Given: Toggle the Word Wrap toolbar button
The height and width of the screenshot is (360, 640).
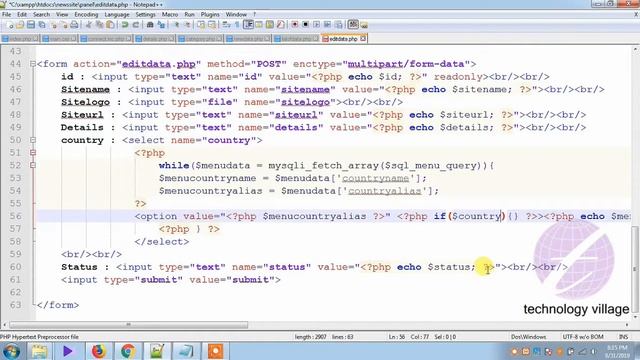Looking at the screenshot, I should click(227, 25).
